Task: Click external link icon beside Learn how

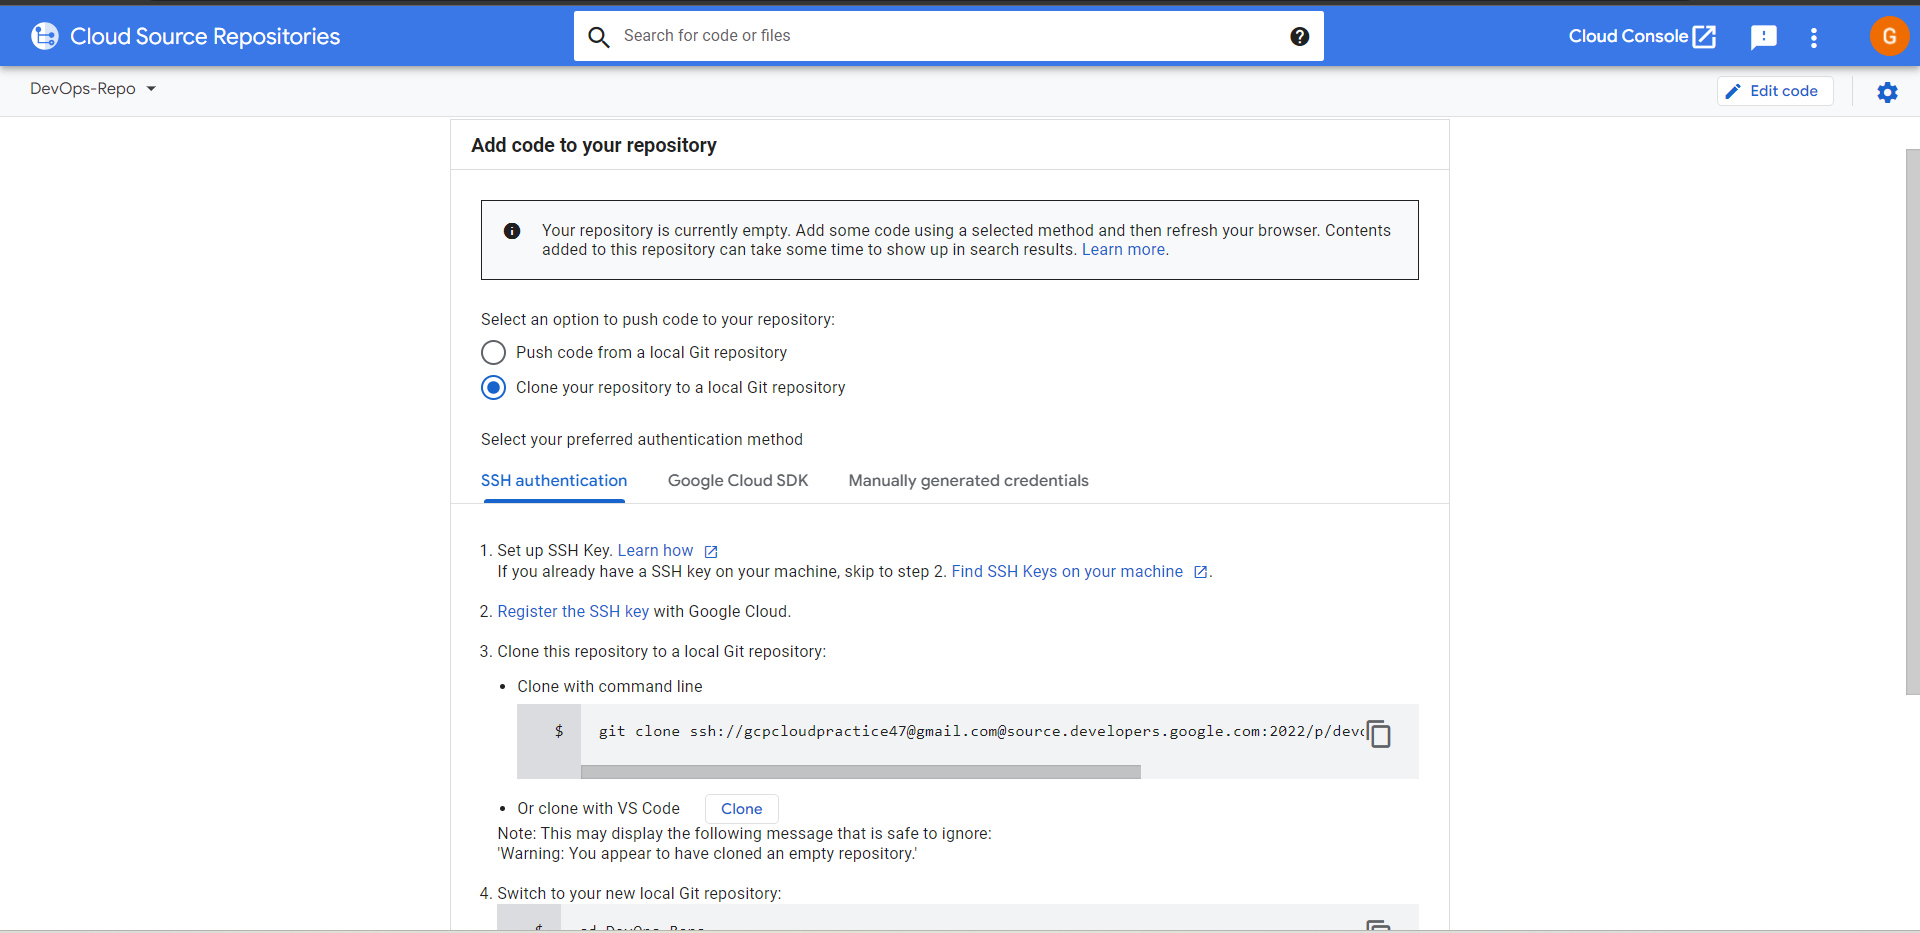Action: [x=711, y=551]
